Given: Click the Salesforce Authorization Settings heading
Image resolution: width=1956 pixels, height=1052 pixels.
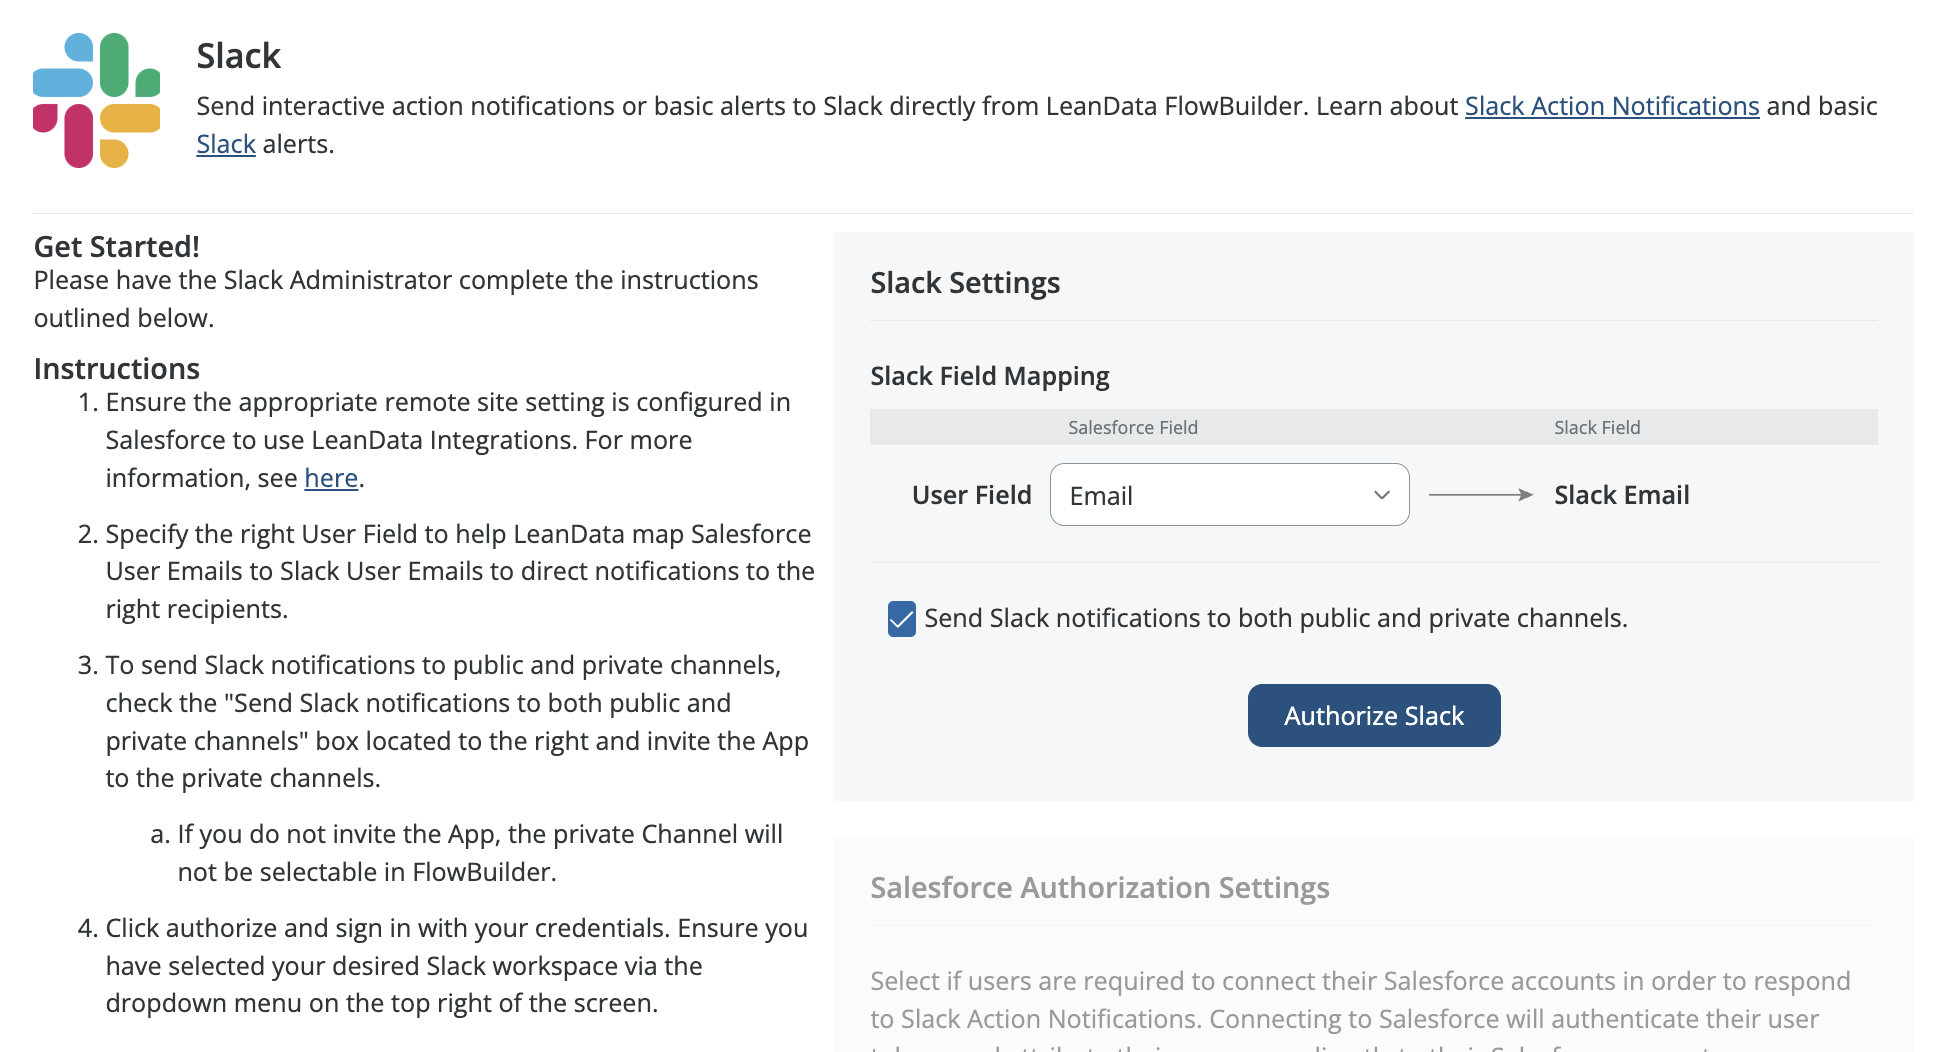Looking at the screenshot, I should (x=1100, y=888).
